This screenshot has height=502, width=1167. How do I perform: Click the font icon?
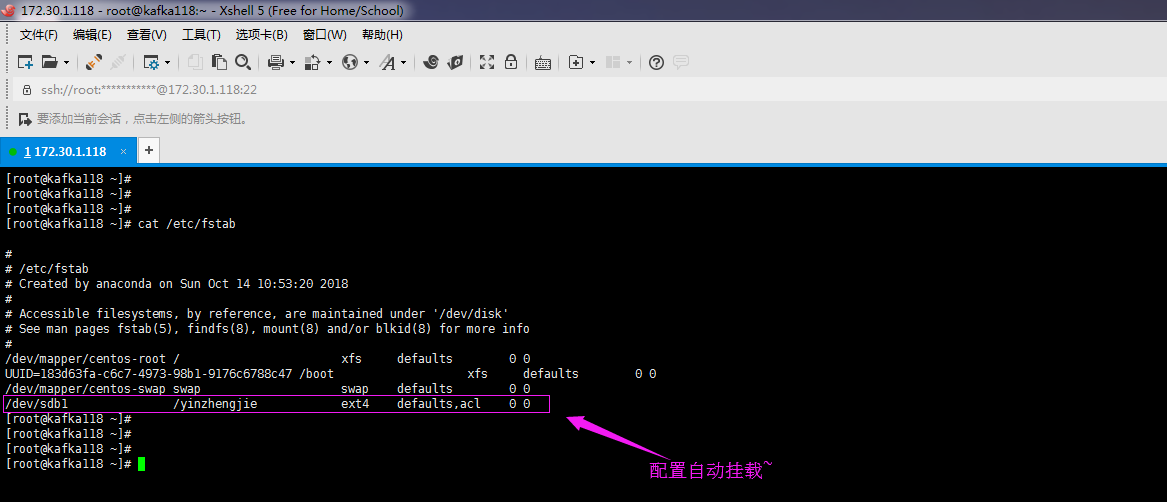388,63
